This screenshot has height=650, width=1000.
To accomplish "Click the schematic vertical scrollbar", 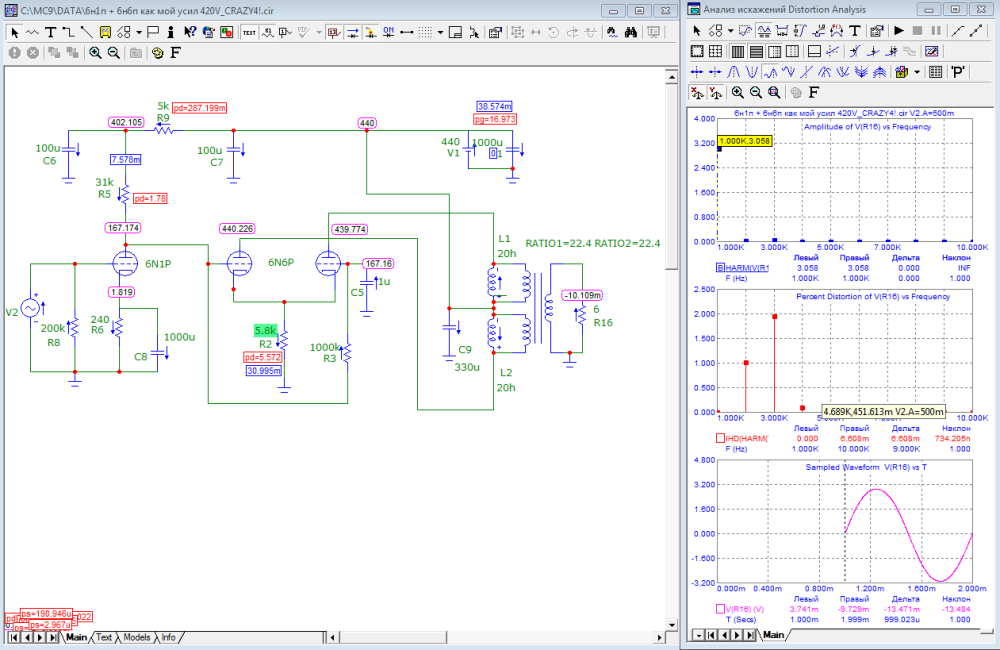I will (672, 350).
